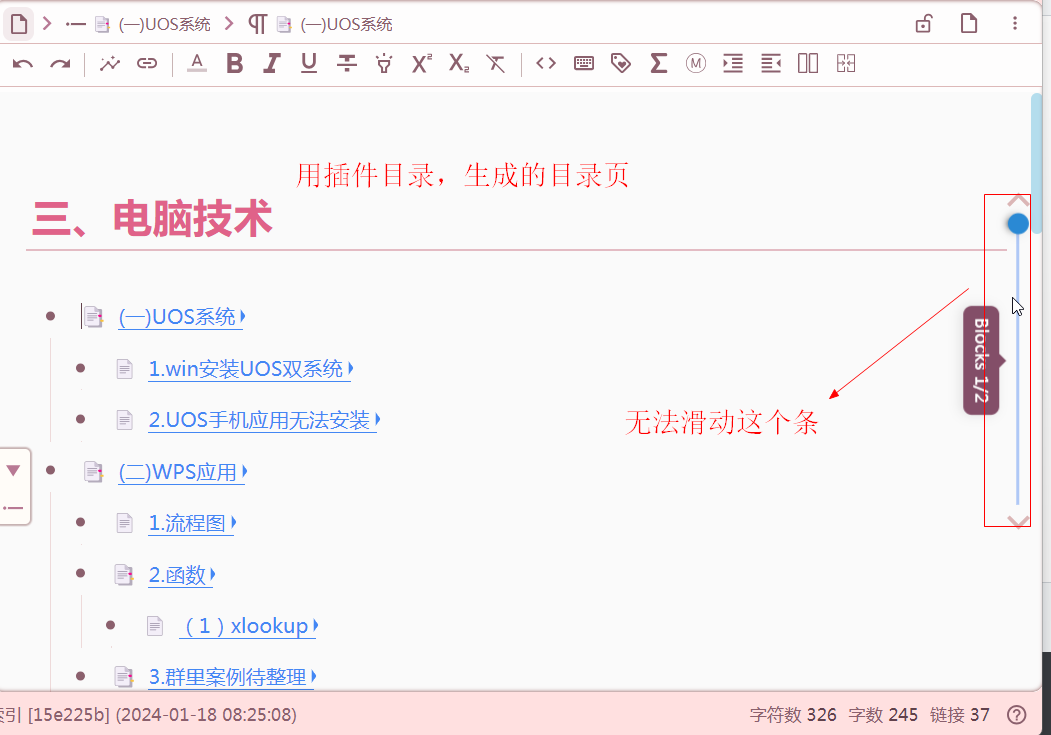The width and height of the screenshot is (1051, 735).
Task: Click bullet of （1）xlookup item
Action: coord(111,625)
